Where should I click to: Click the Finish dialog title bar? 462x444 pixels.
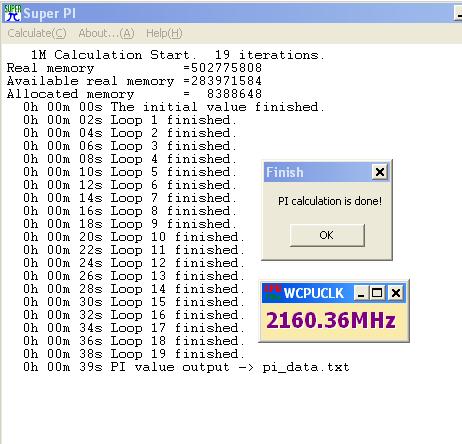point(326,172)
